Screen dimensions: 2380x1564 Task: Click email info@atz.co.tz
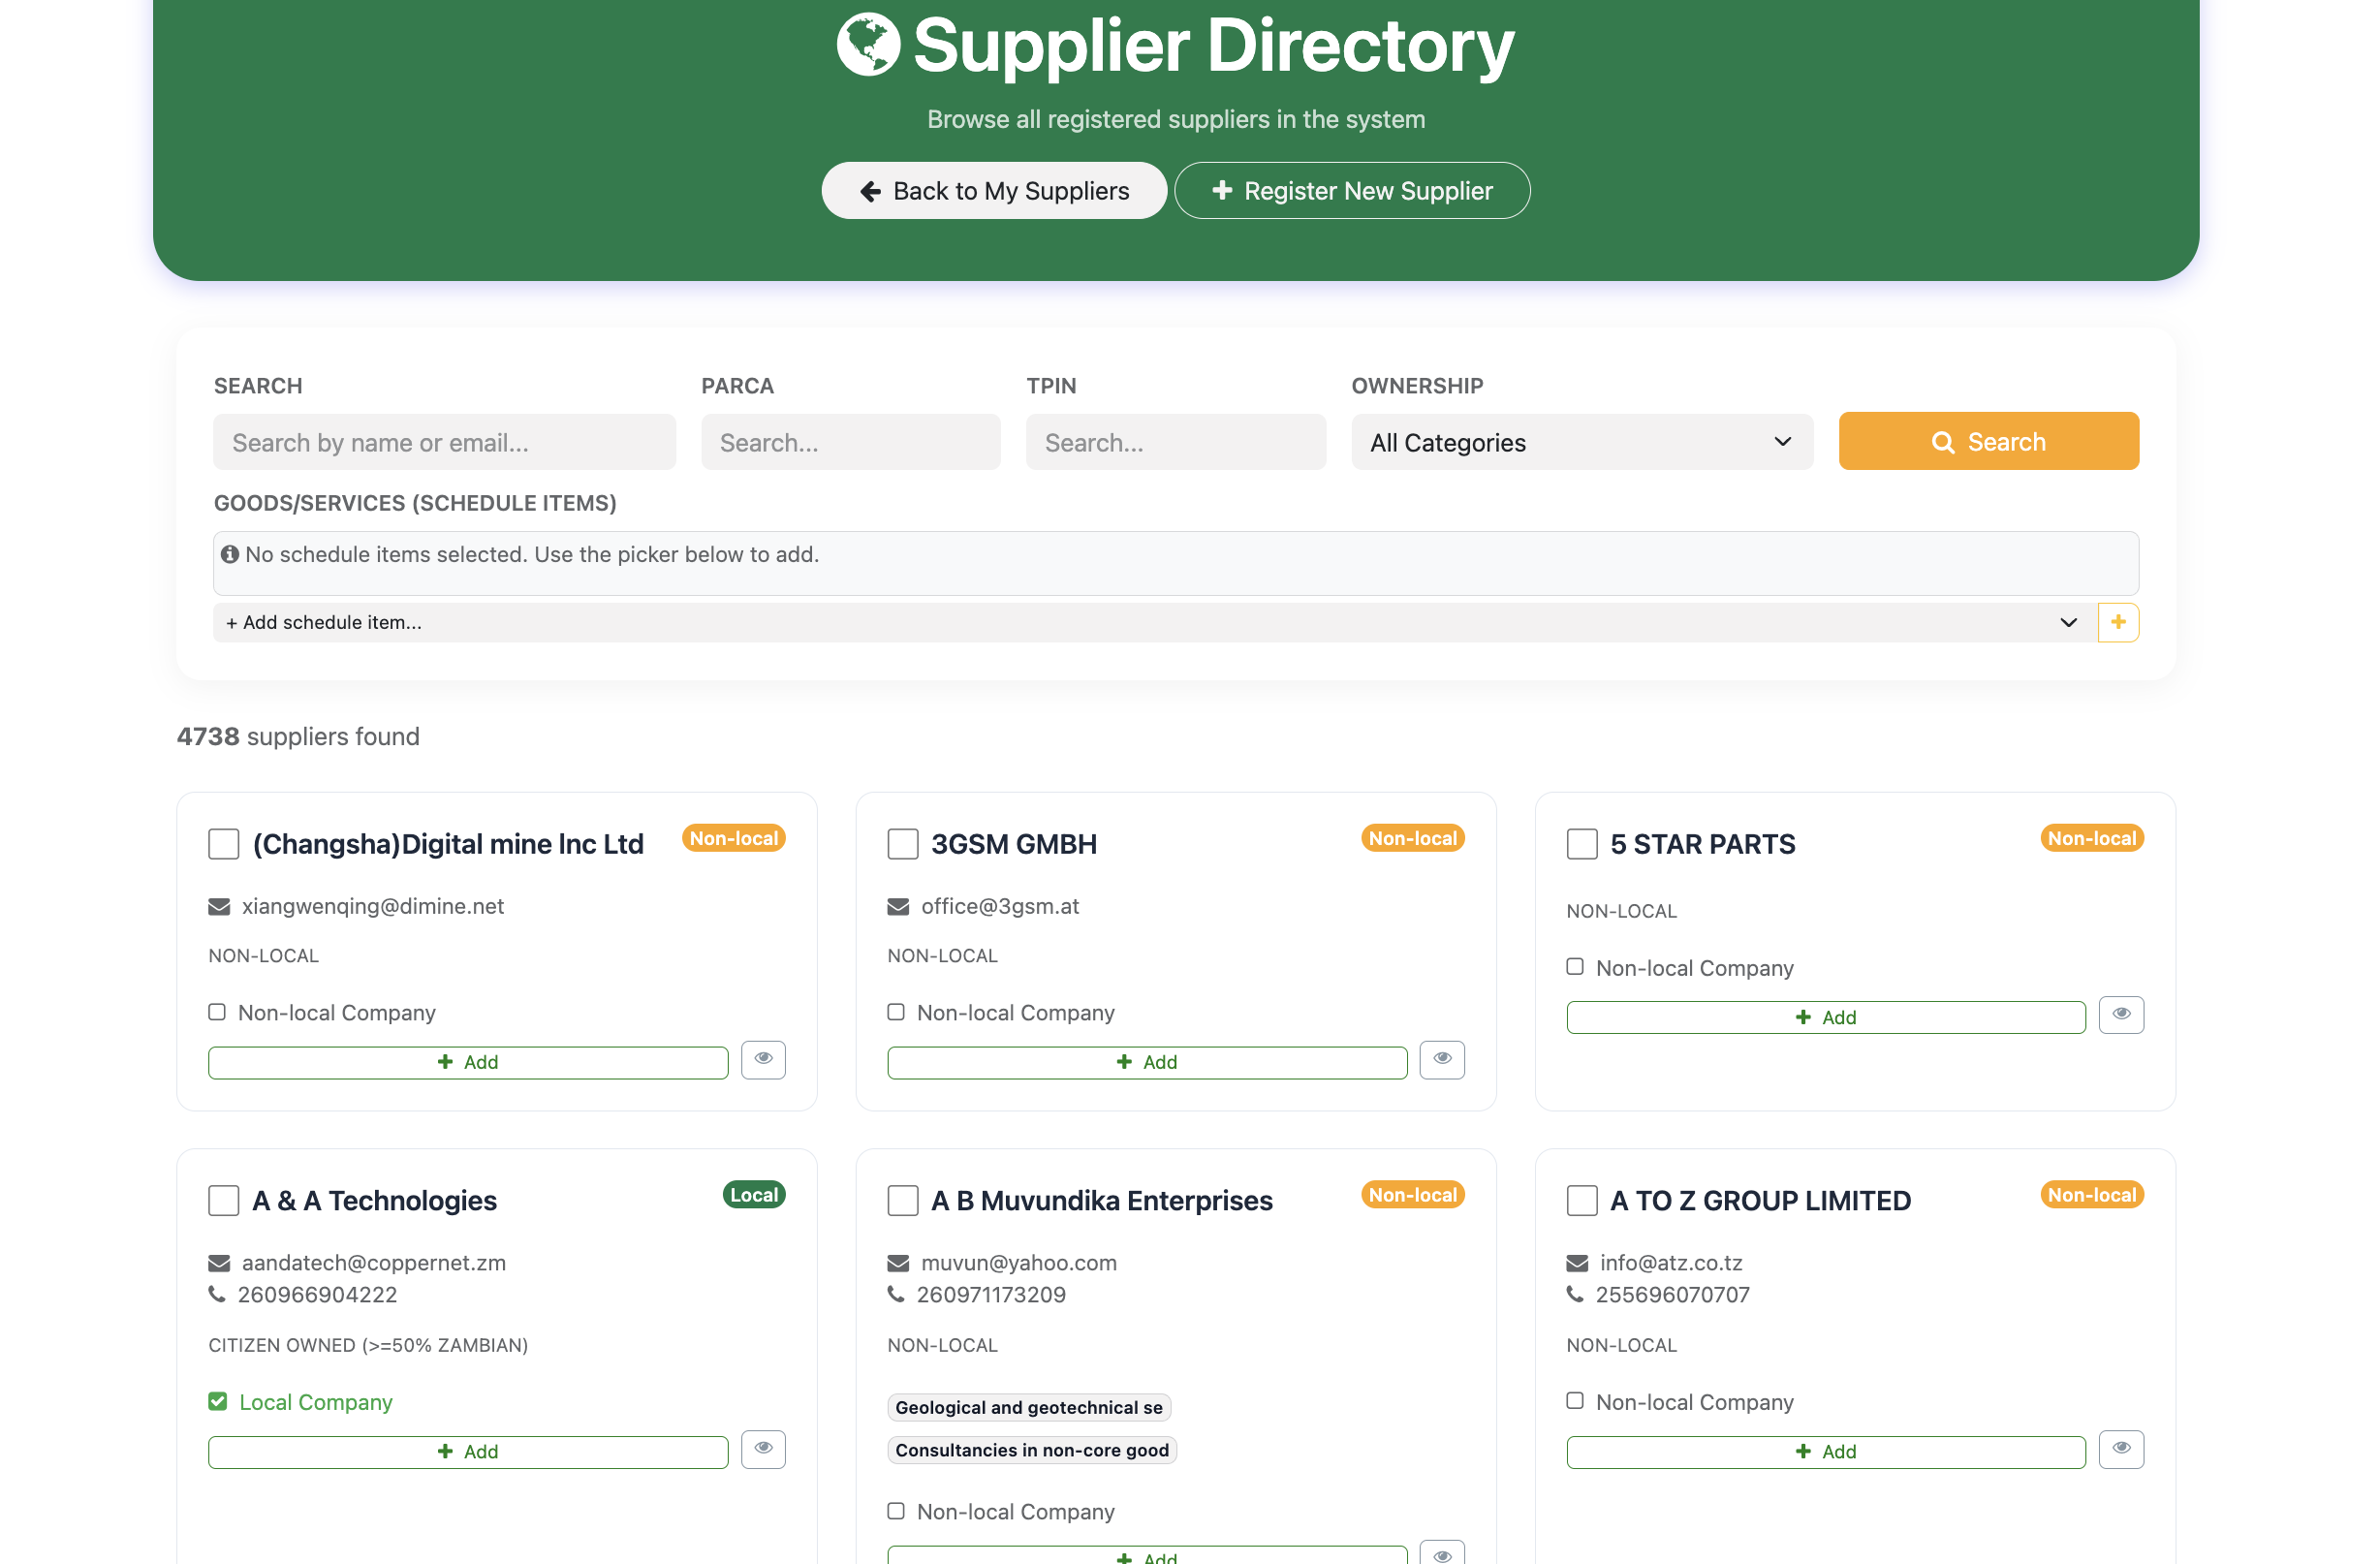point(1671,1262)
